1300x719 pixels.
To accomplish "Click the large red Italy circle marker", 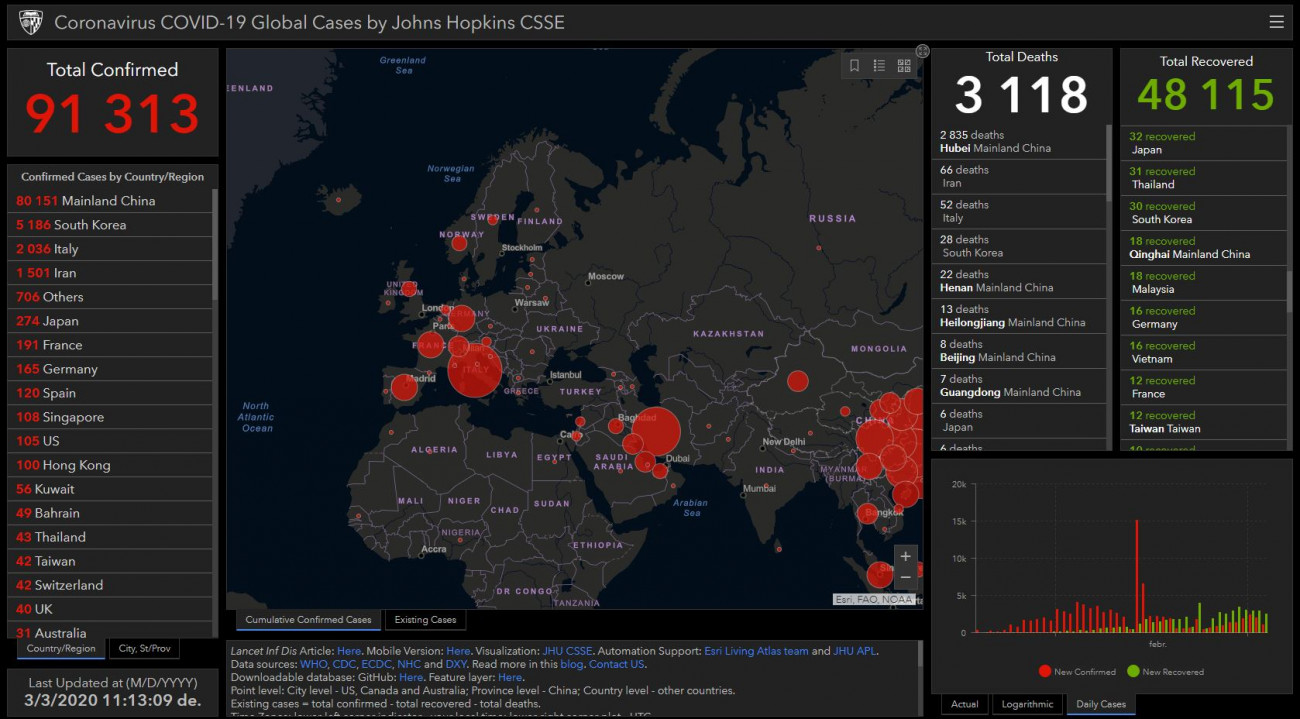I will (475, 369).
